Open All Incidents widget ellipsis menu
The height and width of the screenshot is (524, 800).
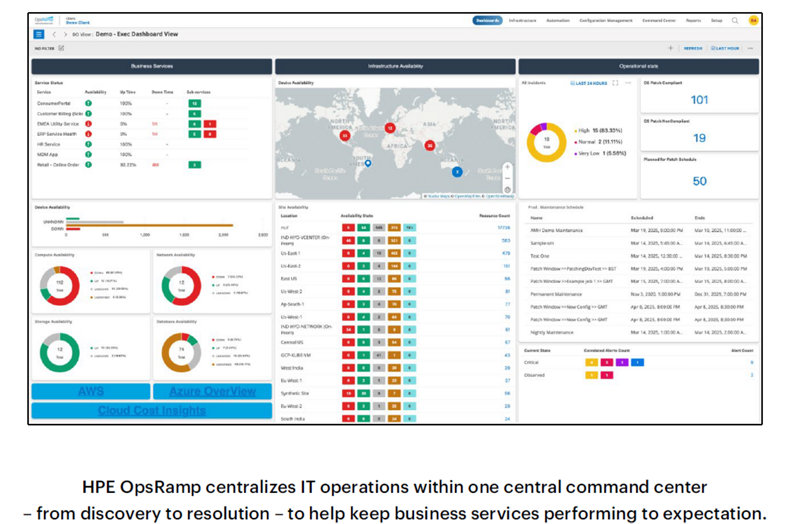point(628,83)
